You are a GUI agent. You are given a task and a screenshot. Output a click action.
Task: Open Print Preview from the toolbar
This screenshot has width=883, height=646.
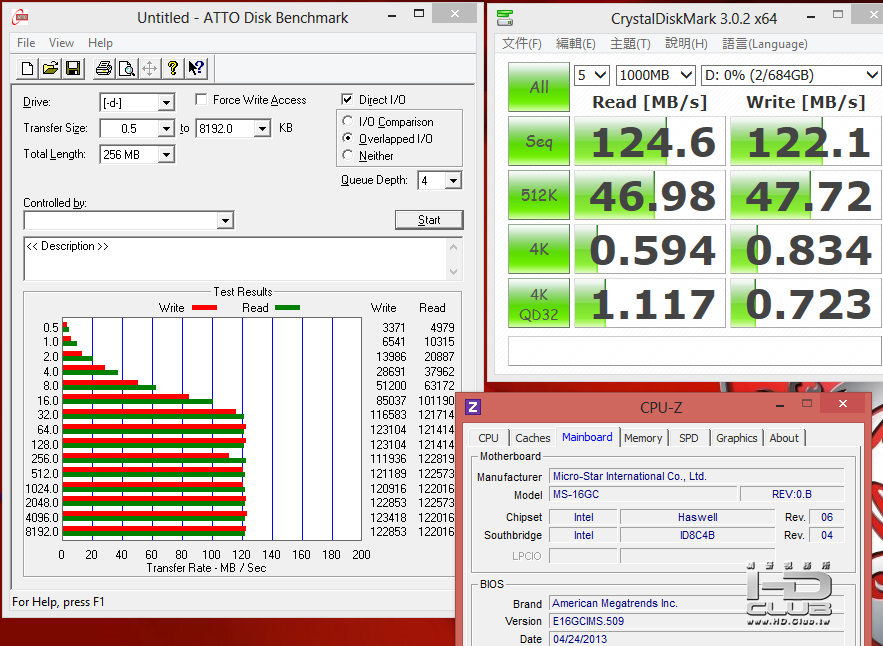(x=127, y=68)
